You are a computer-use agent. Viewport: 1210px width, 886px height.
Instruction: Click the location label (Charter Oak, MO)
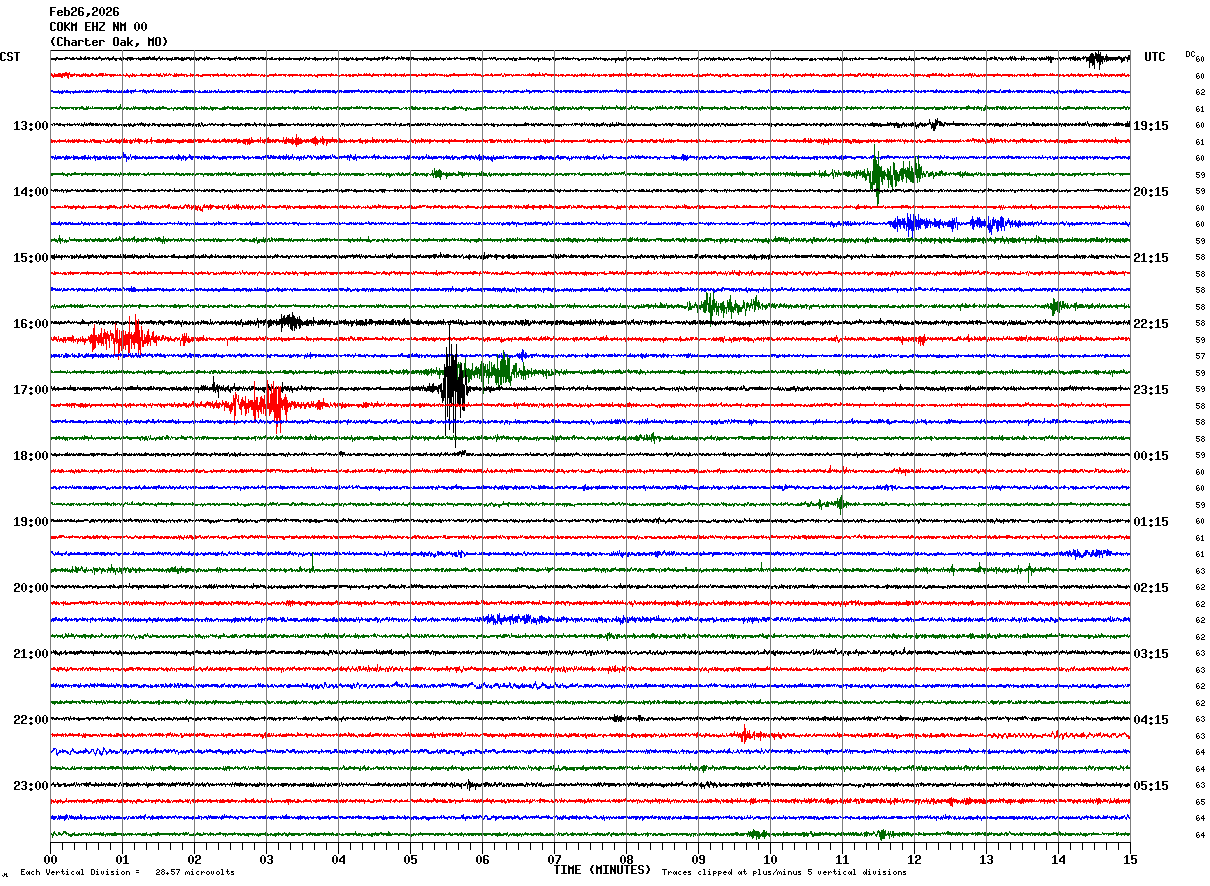click(109, 42)
